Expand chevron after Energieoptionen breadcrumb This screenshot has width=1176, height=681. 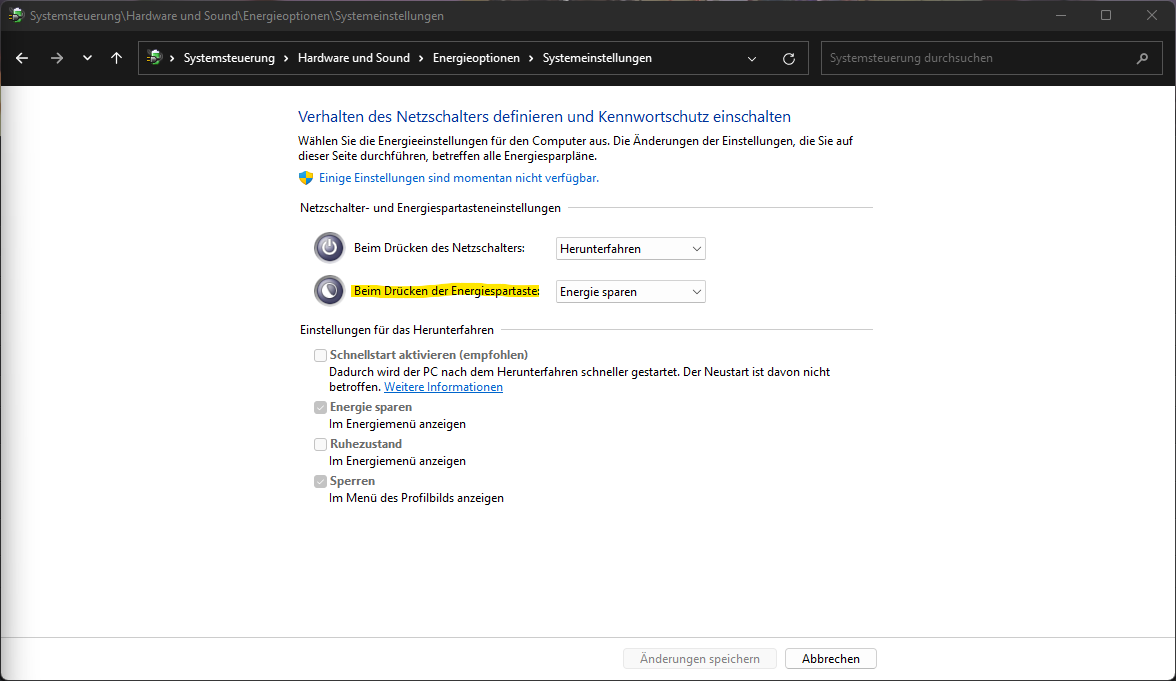tap(531, 58)
